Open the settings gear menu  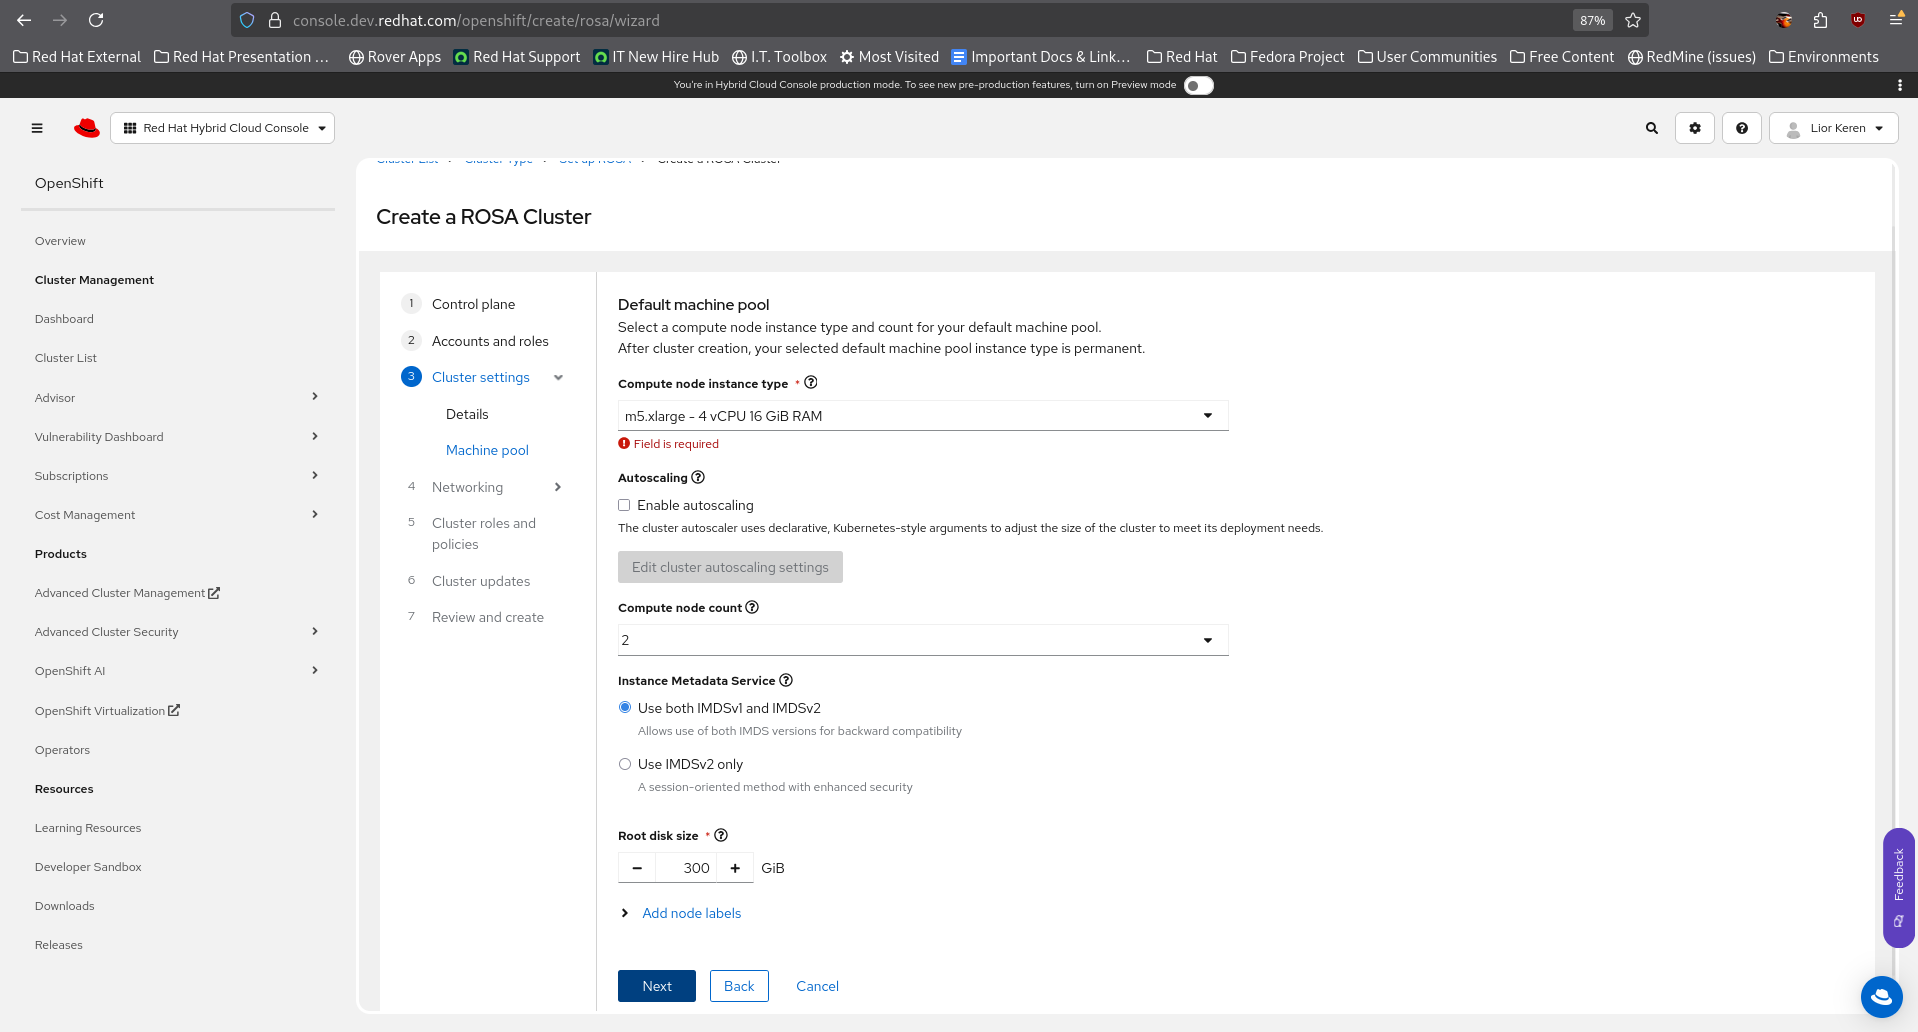point(1695,128)
